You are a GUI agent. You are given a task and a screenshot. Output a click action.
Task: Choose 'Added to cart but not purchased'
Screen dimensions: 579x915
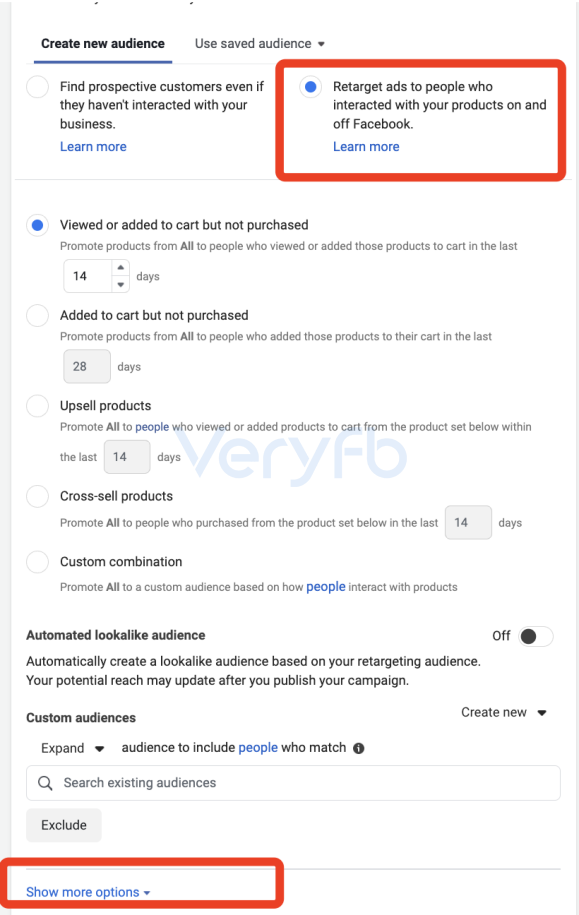pyautogui.click(x=37, y=316)
